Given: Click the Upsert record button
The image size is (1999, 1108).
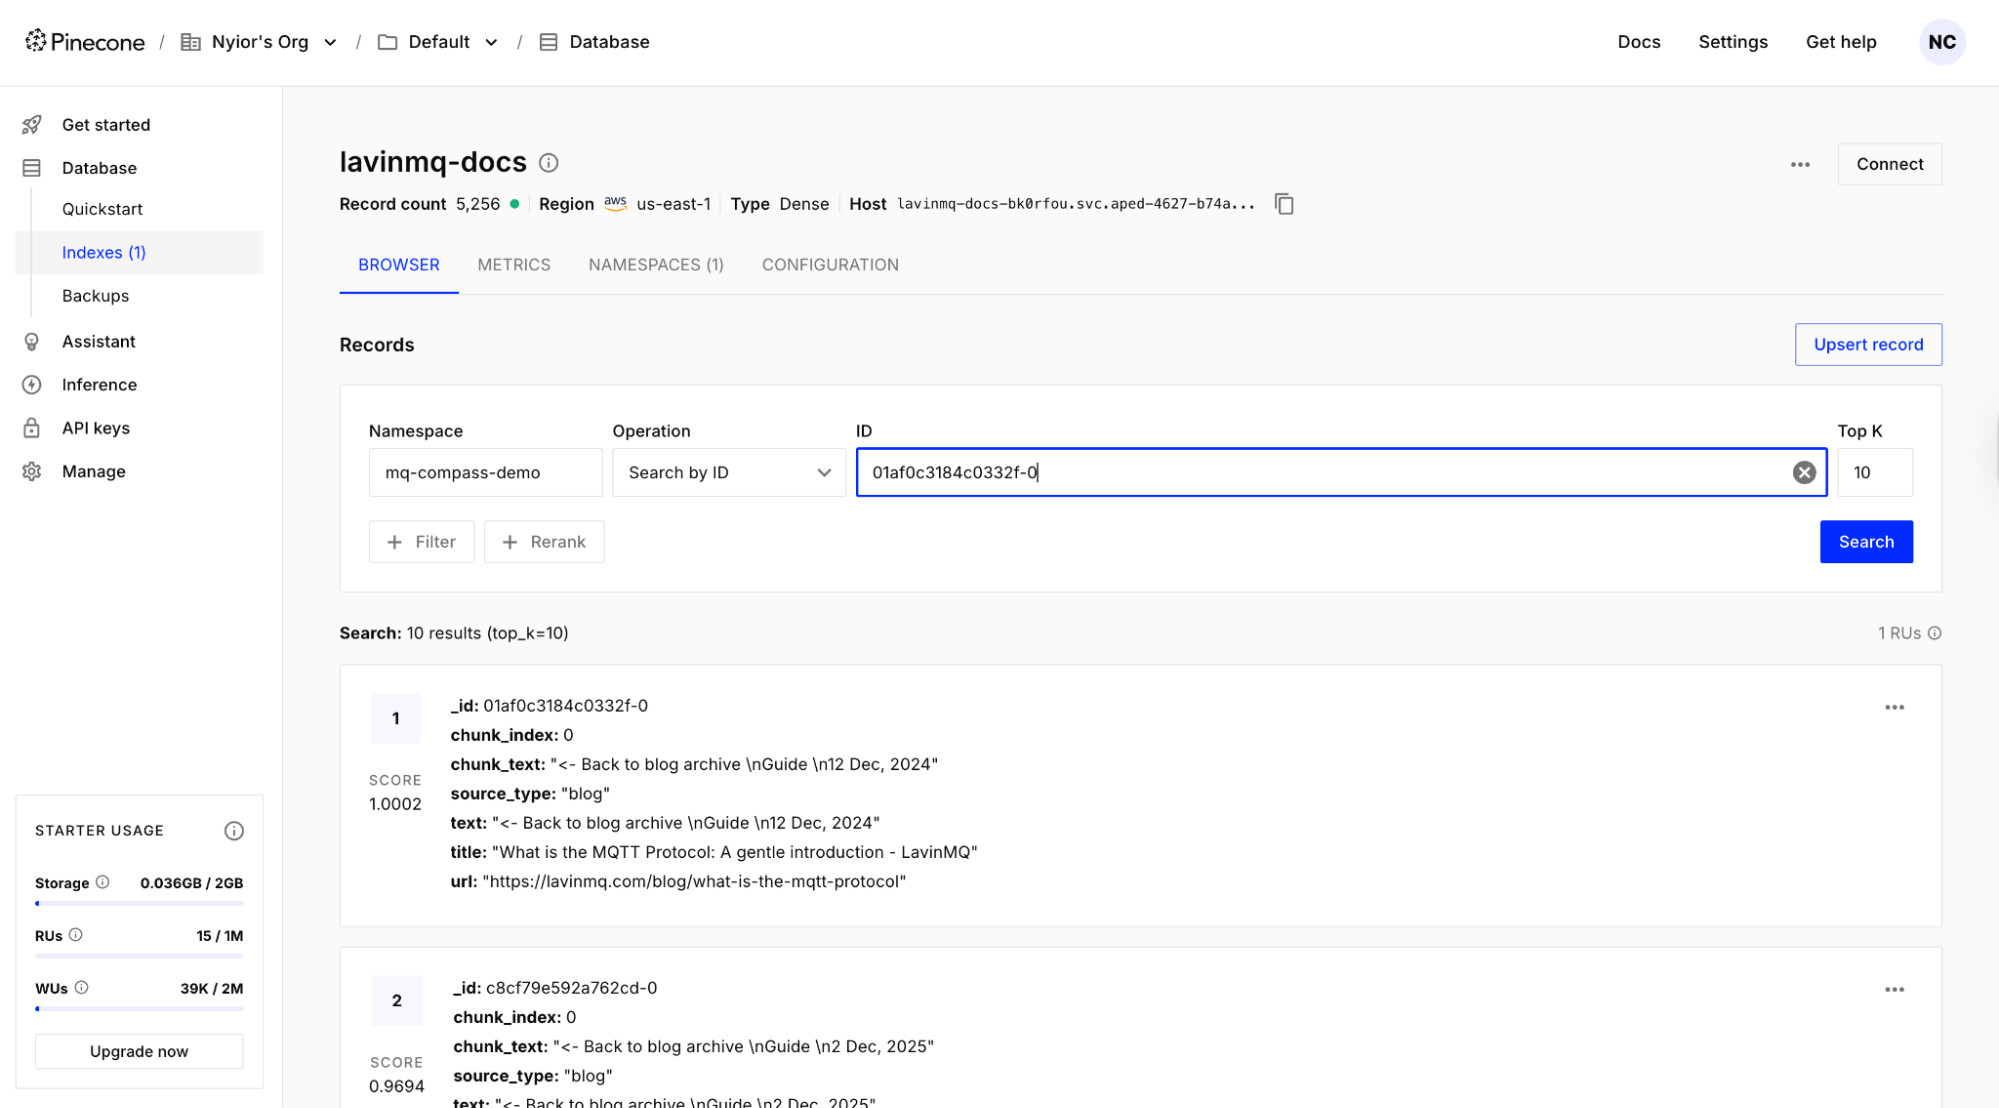Looking at the screenshot, I should [x=1868, y=344].
